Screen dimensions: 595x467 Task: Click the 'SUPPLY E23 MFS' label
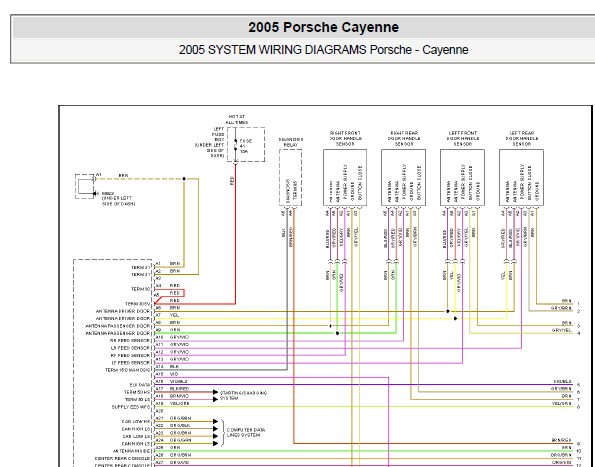131,407
